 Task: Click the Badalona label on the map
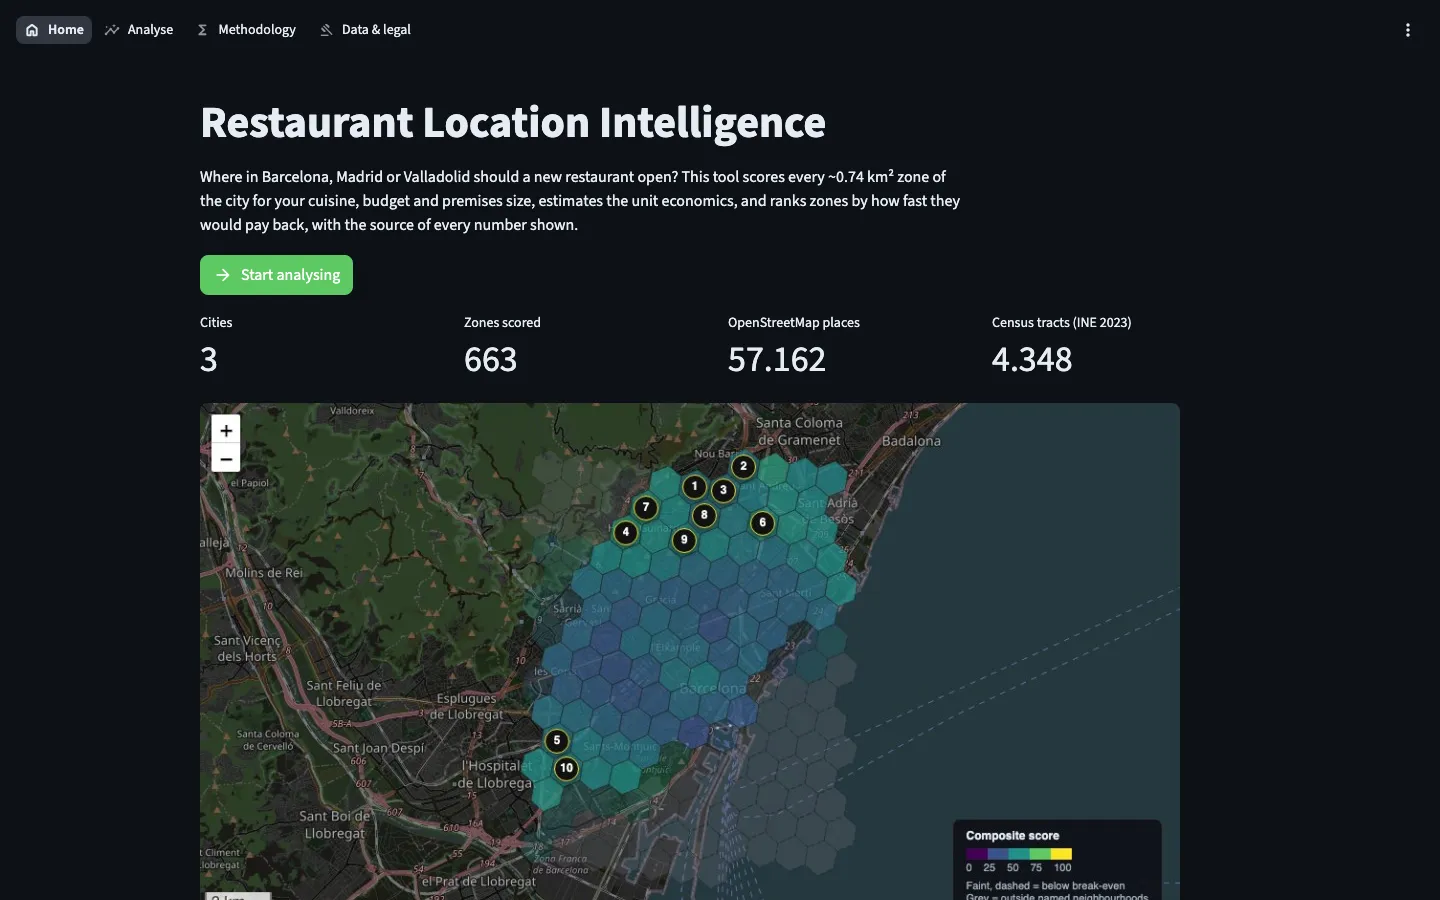coord(911,441)
